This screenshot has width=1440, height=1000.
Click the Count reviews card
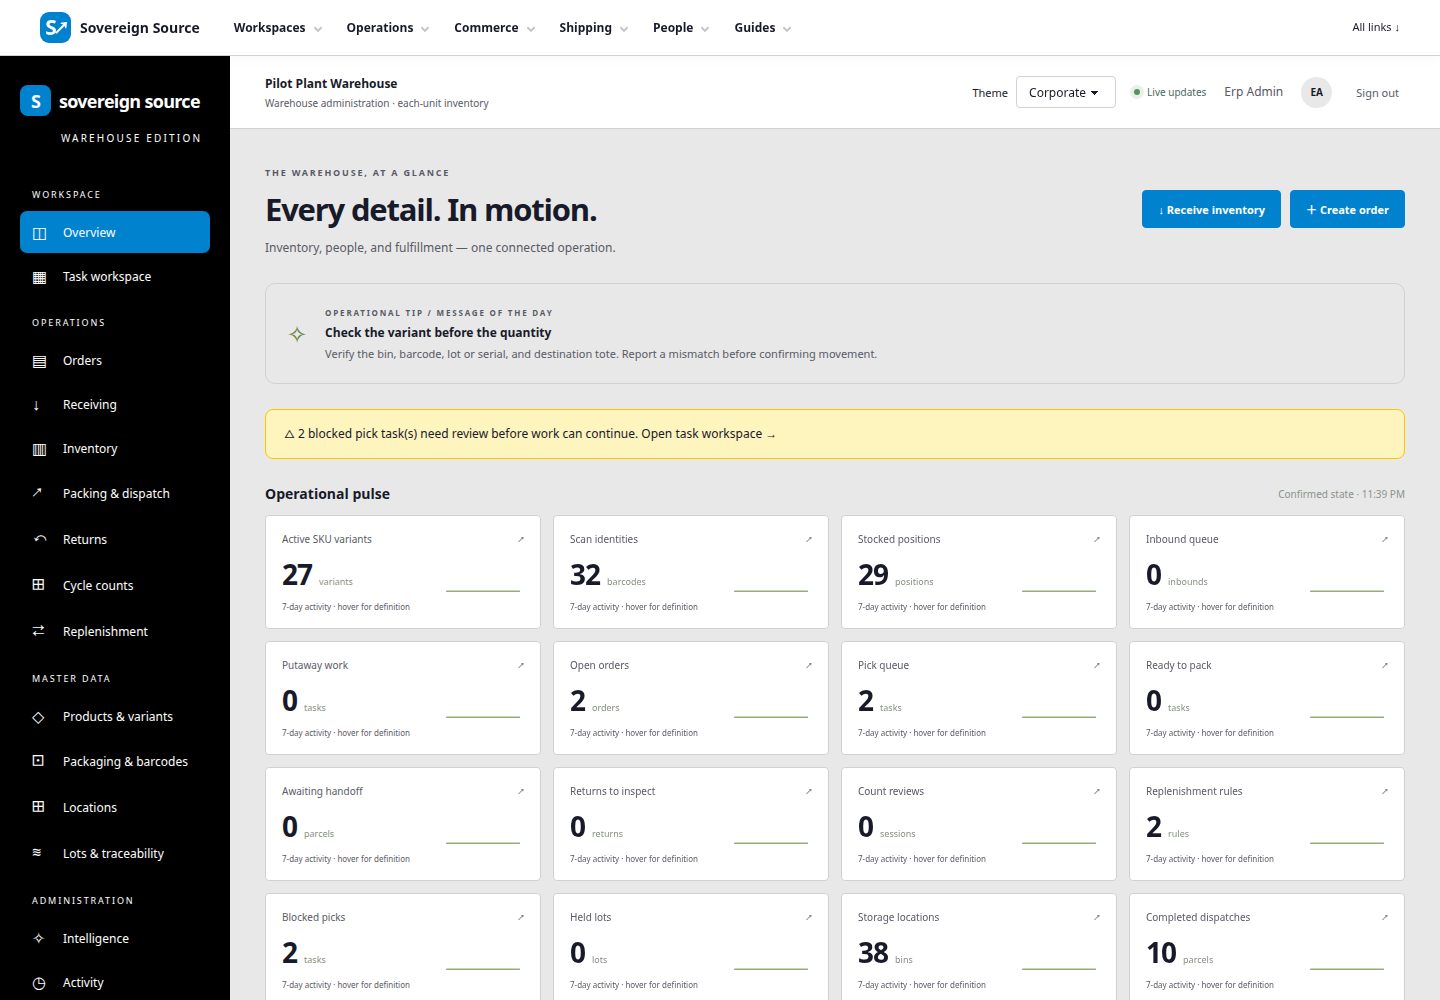(979, 824)
